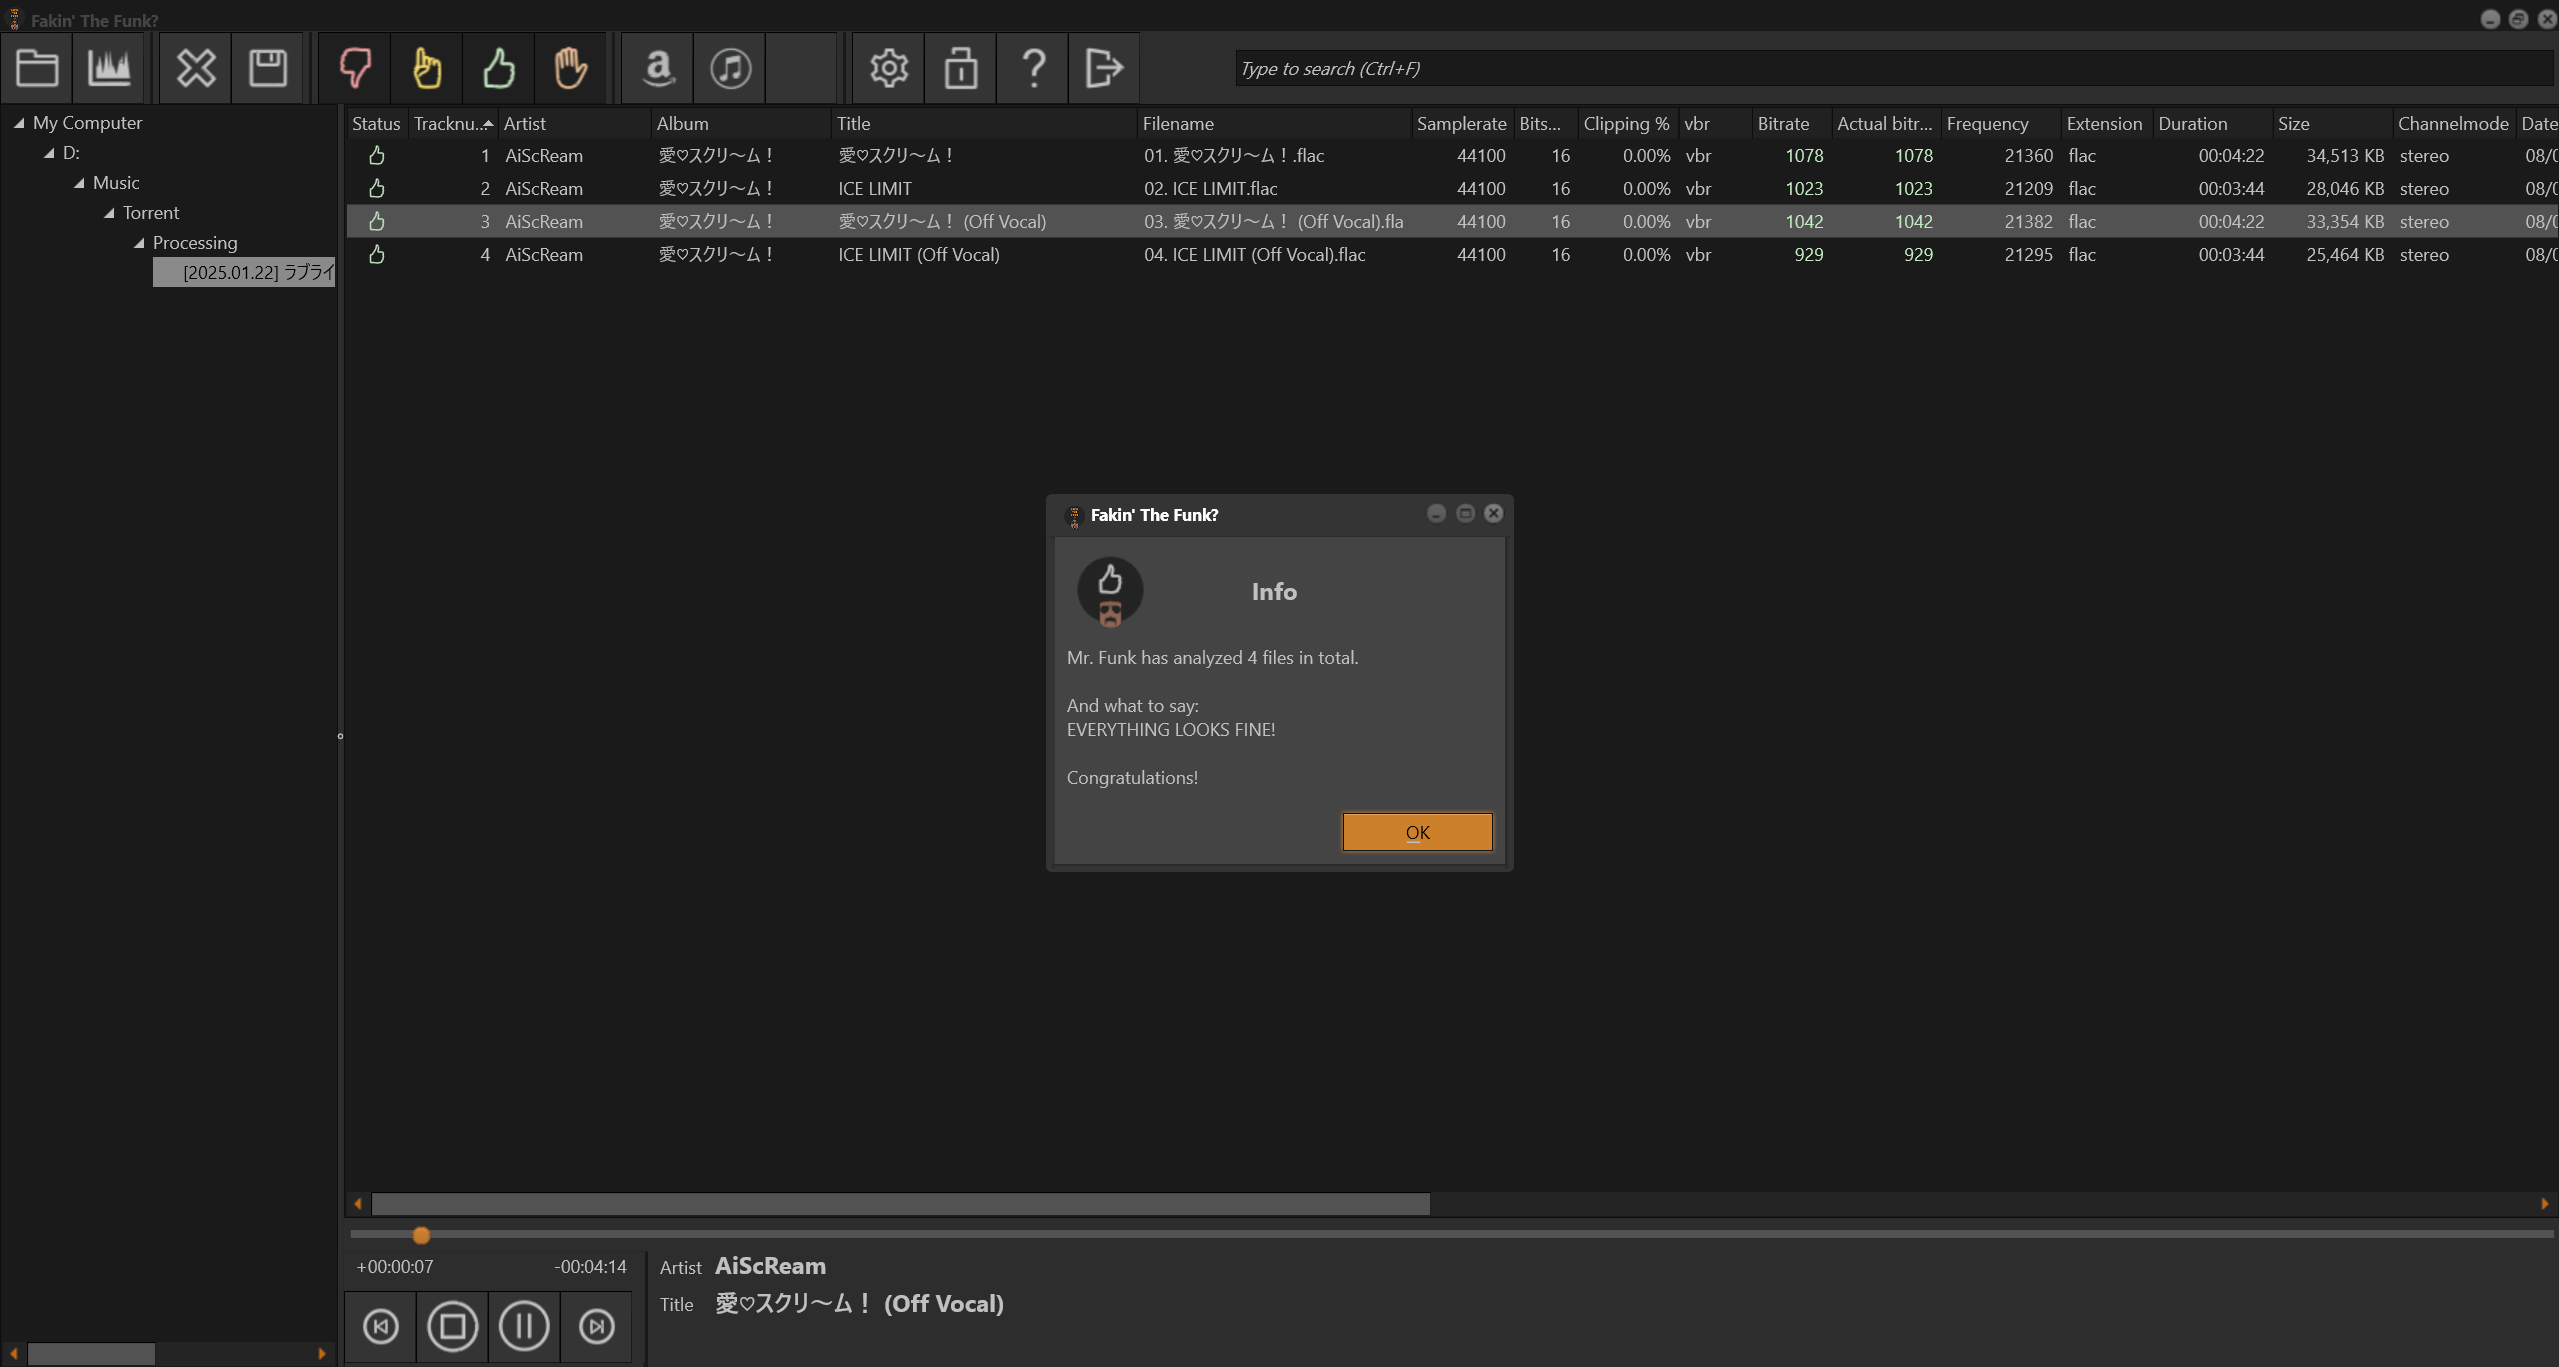Open settings with the gear icon
The image size is (2559, 1367).
click(x=889, y=68)
